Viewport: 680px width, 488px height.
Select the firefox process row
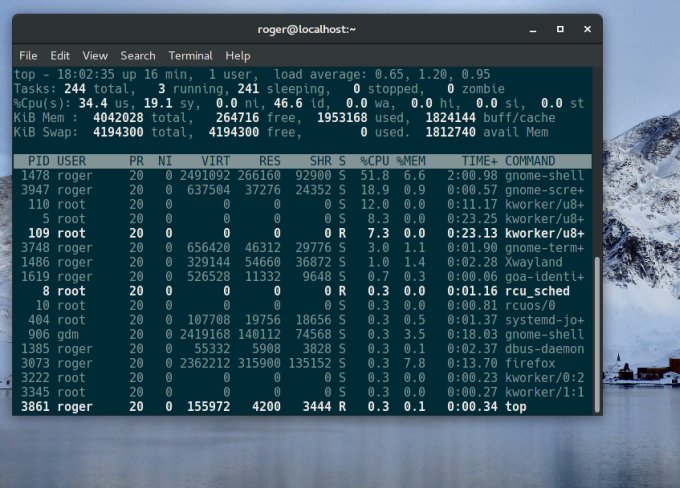(x=300, y=363)
